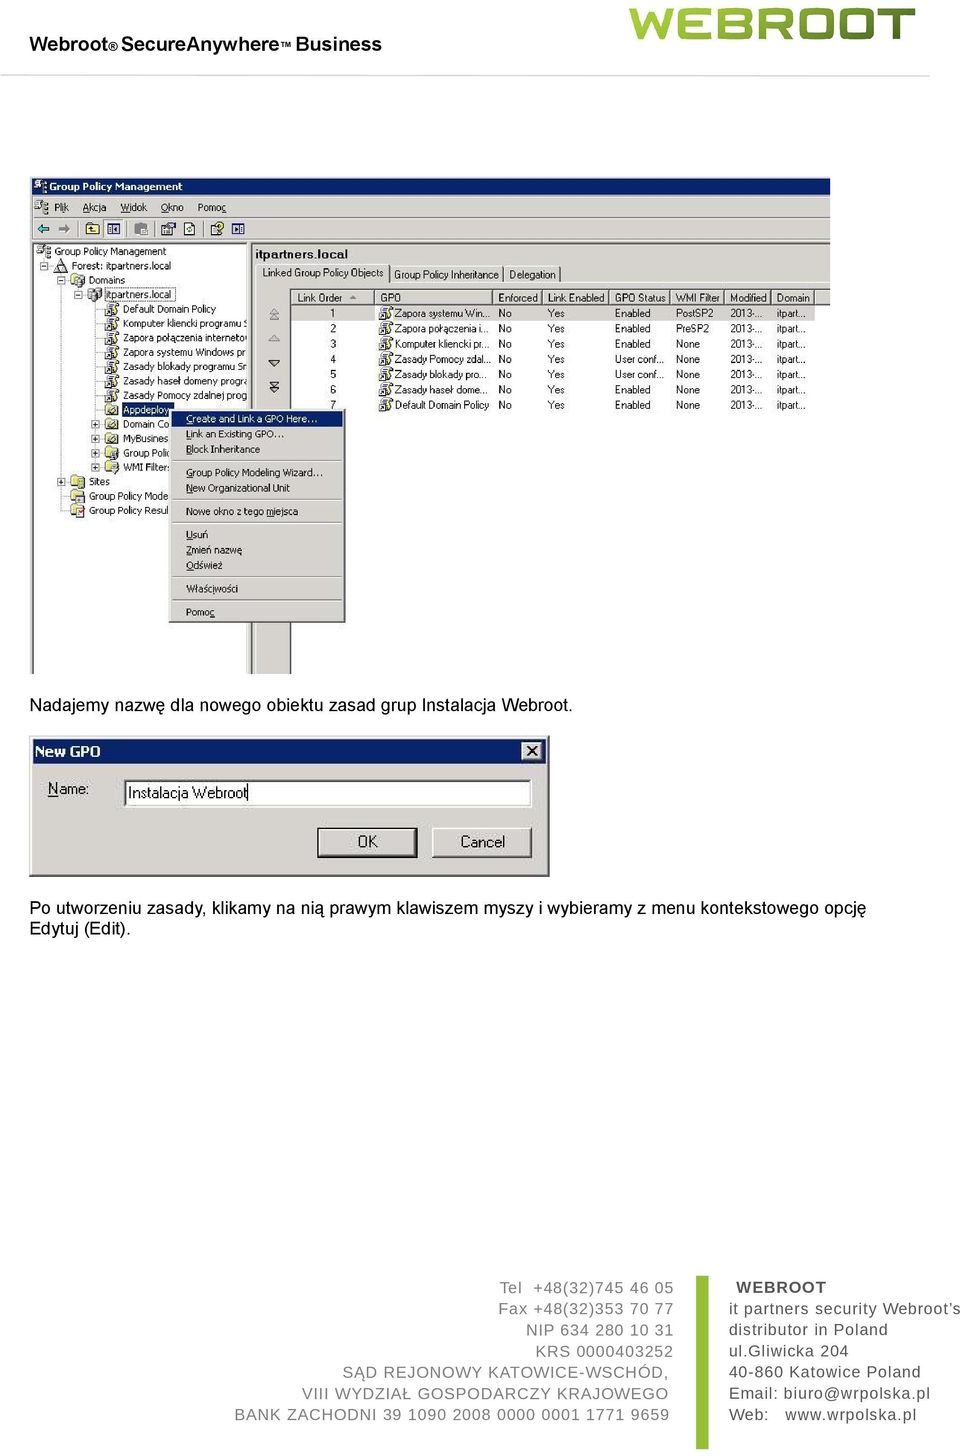Image resolution: width=960 pixels, height=1456 pixels.
Task: Choose Create and Link a GPO Here
Action: pos(257,419)
